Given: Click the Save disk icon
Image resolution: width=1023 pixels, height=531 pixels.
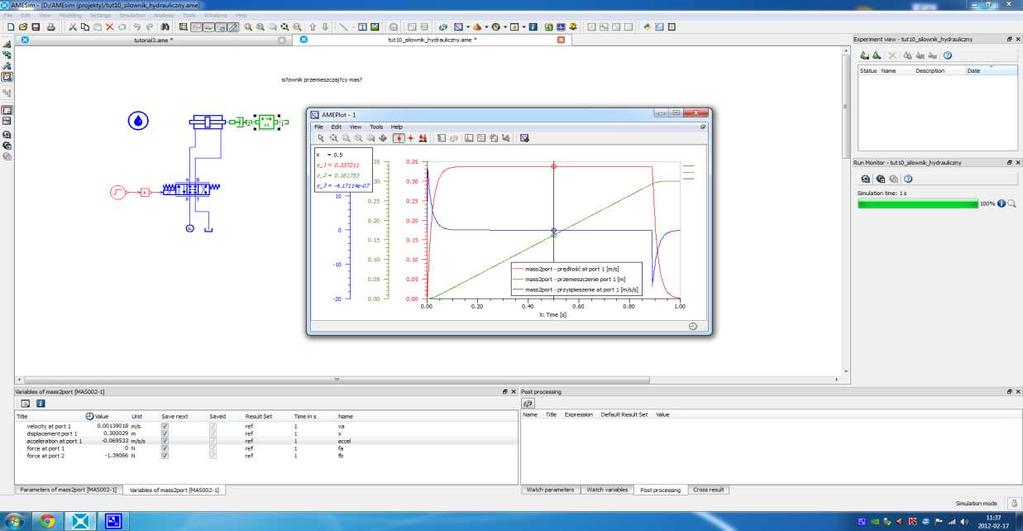Looking at the screenshot, I should point(36,27).
